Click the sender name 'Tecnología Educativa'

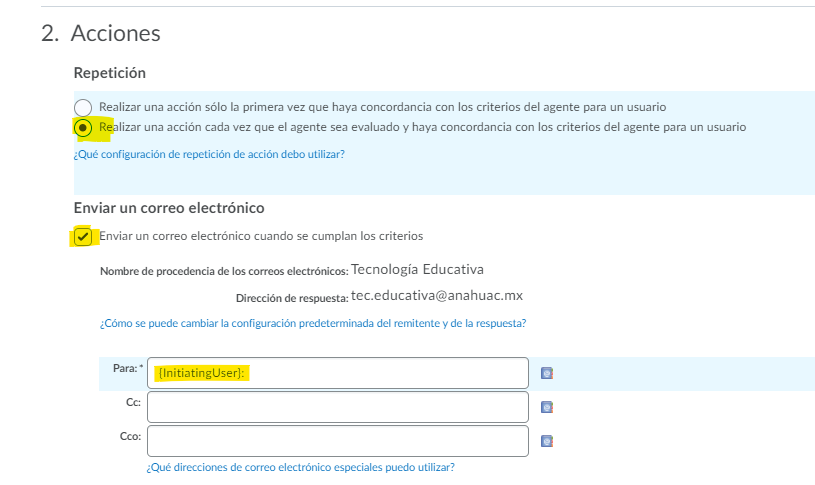(x=417, y=269)
